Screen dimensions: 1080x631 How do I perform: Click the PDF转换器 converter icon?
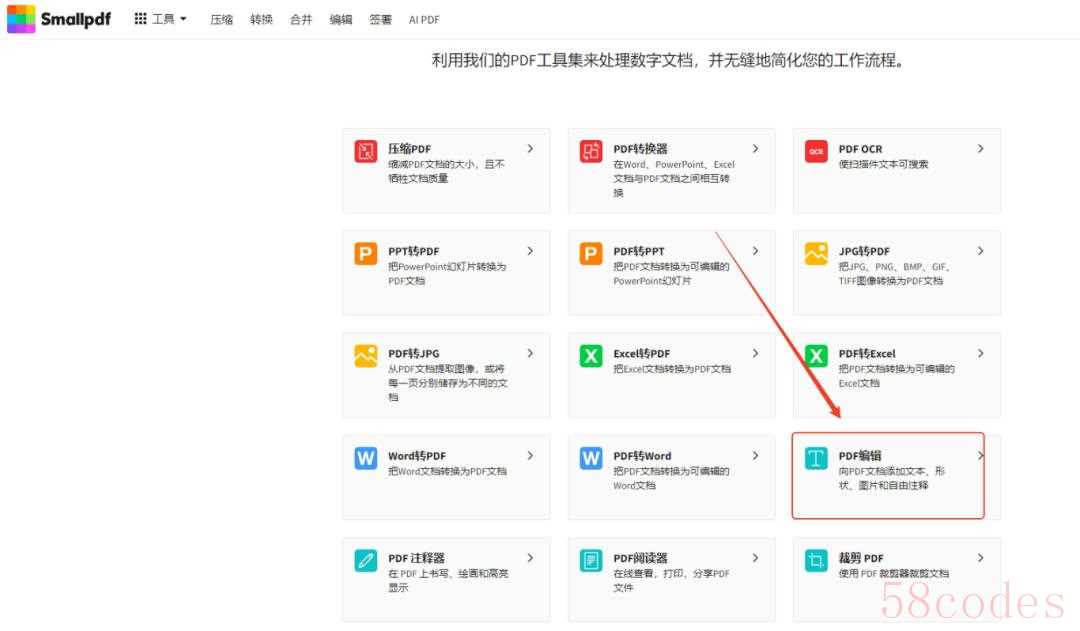(x=591, y=152)
